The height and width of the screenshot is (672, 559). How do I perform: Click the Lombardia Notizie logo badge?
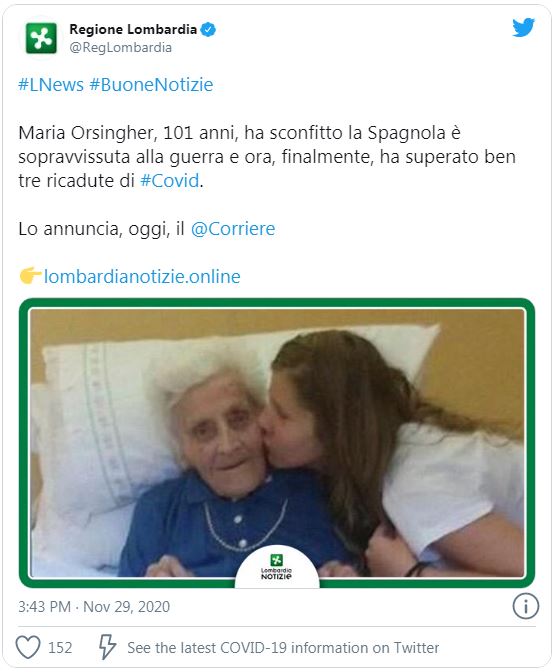(x=277, y=567)
